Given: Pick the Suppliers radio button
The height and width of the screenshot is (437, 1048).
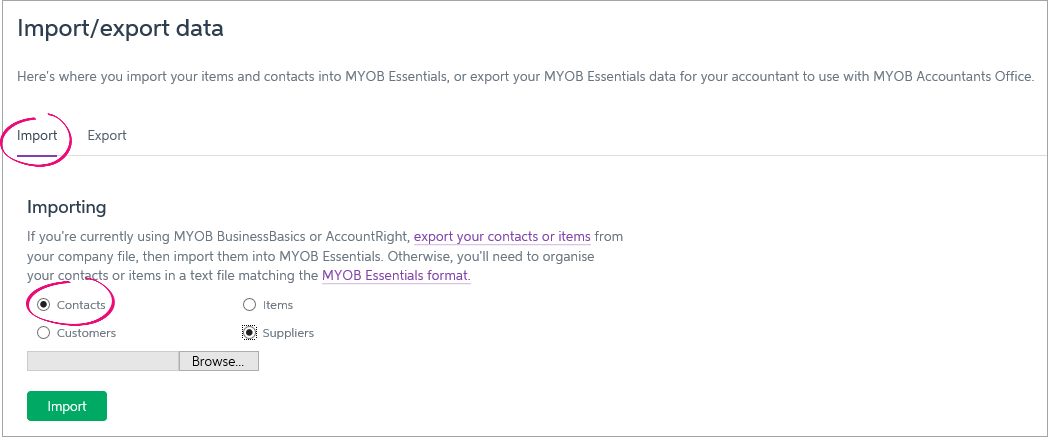Looking at the screenshot, I should click(x=249, y=333).
